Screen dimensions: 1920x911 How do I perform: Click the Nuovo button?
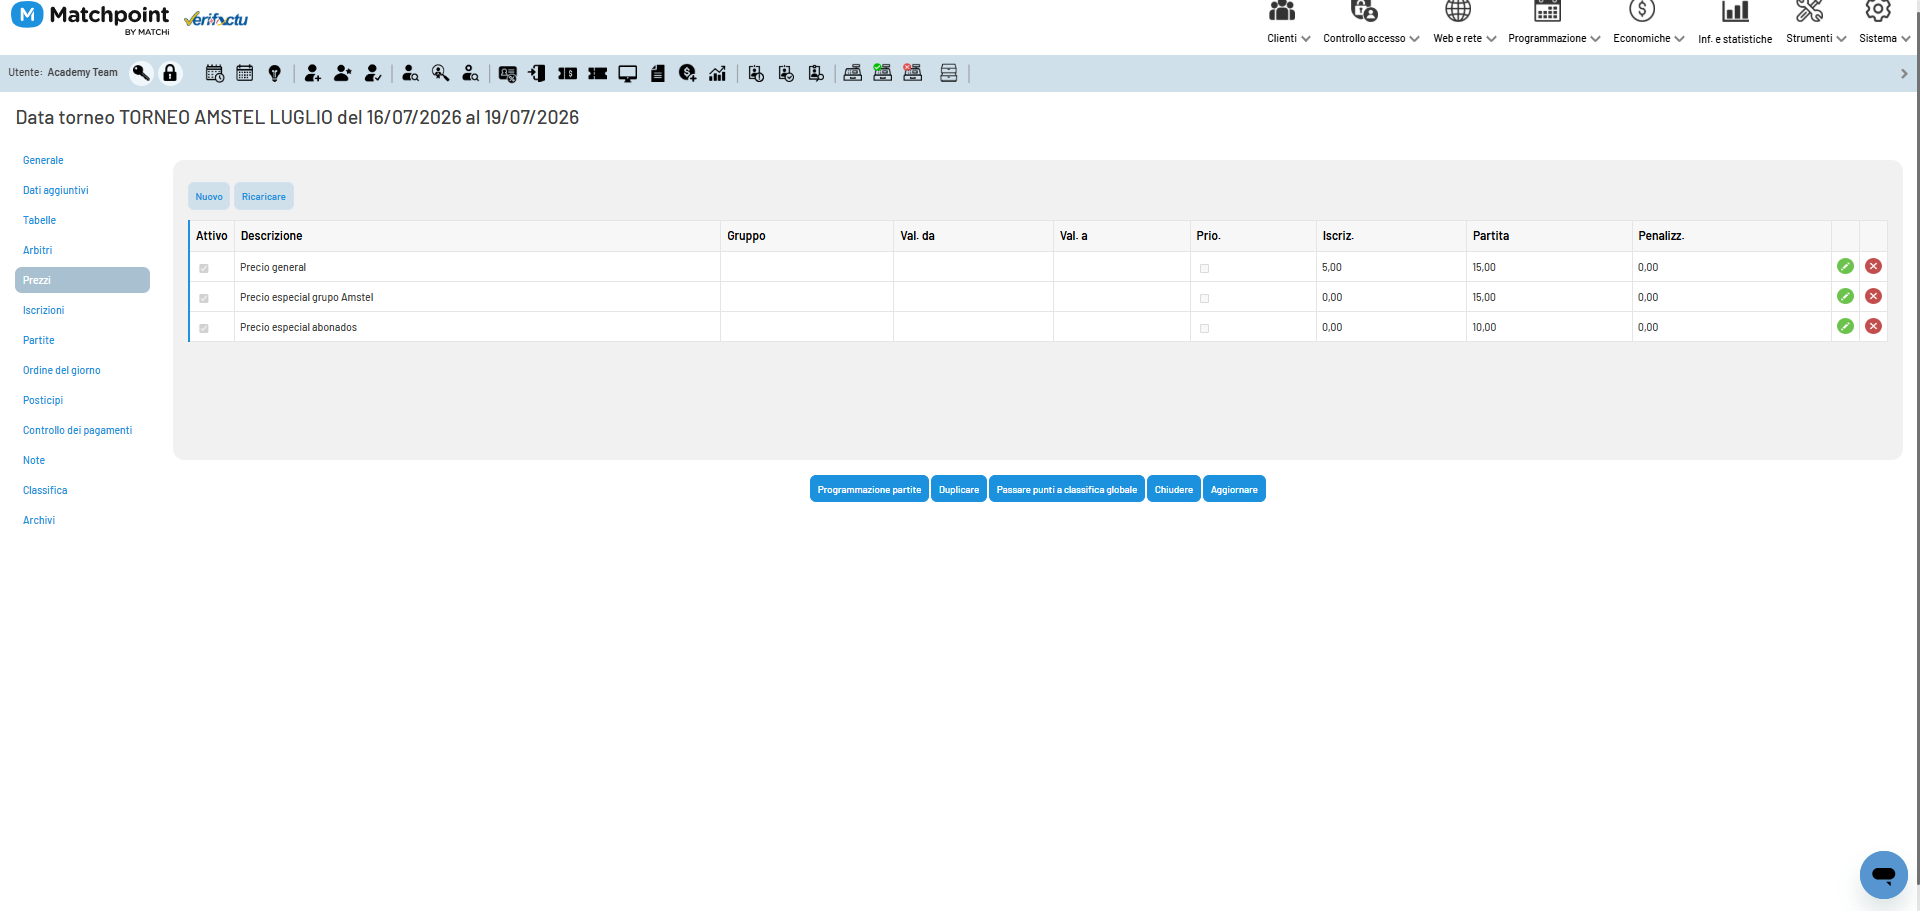[x=209, y=196]
